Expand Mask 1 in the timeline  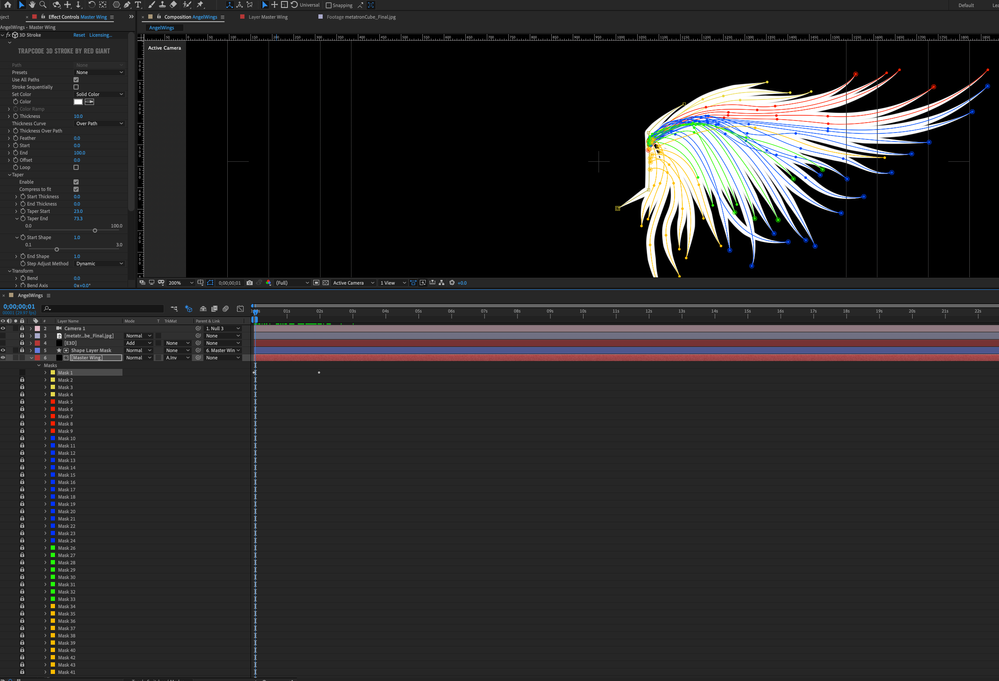tap(45, 373)
